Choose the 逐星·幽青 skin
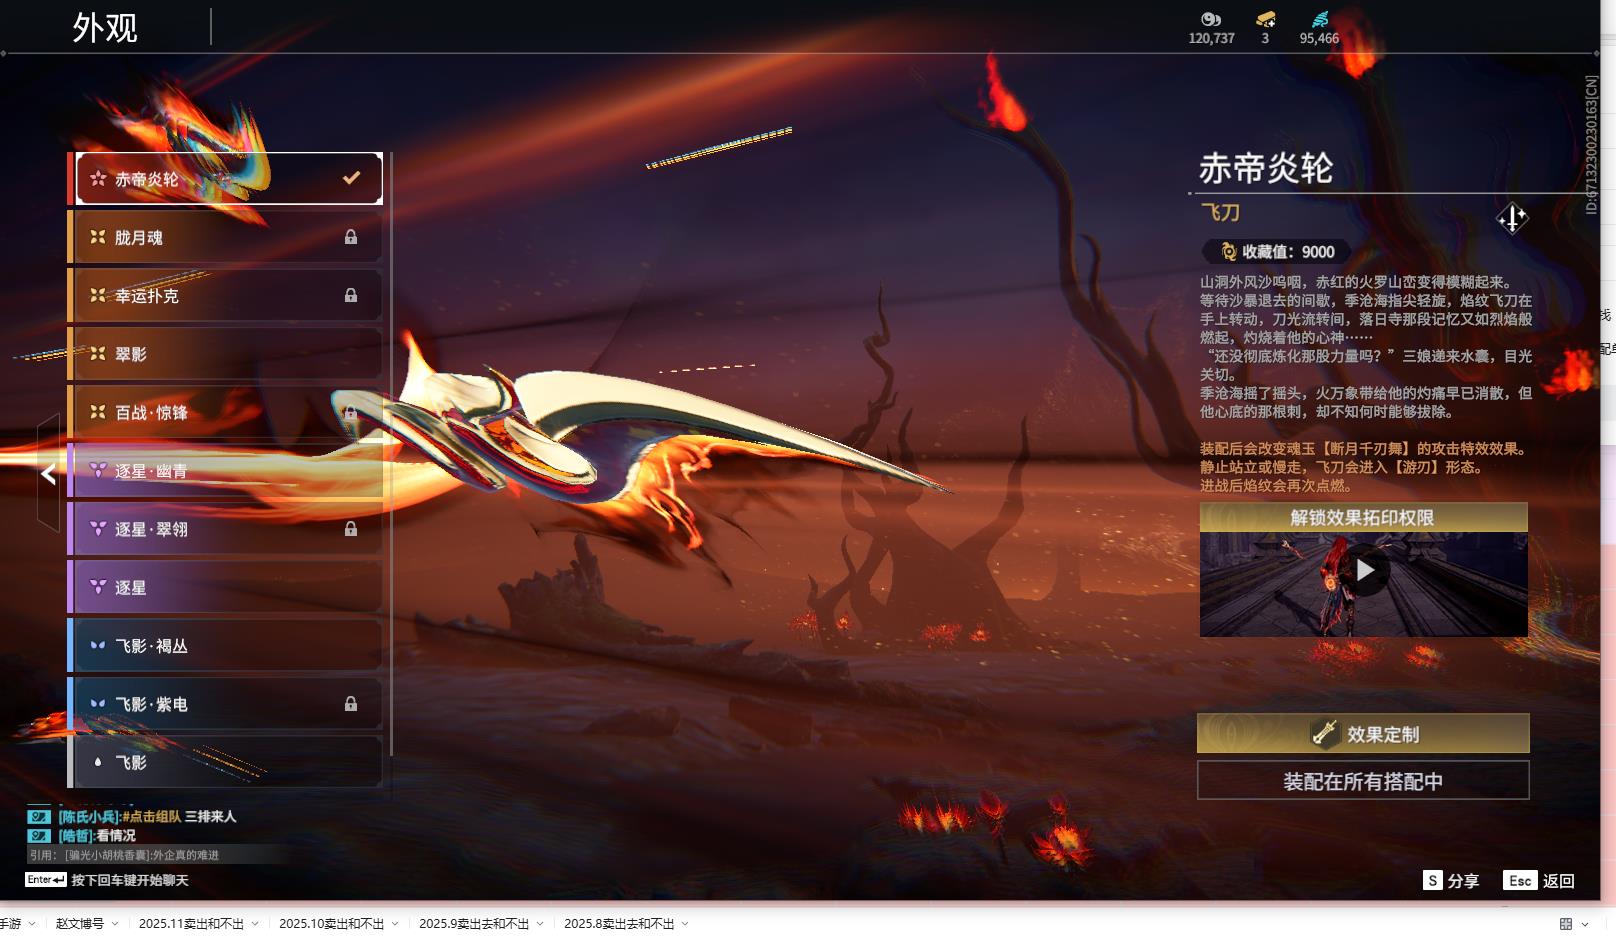 pyautogui.click(x=226, y=471)
